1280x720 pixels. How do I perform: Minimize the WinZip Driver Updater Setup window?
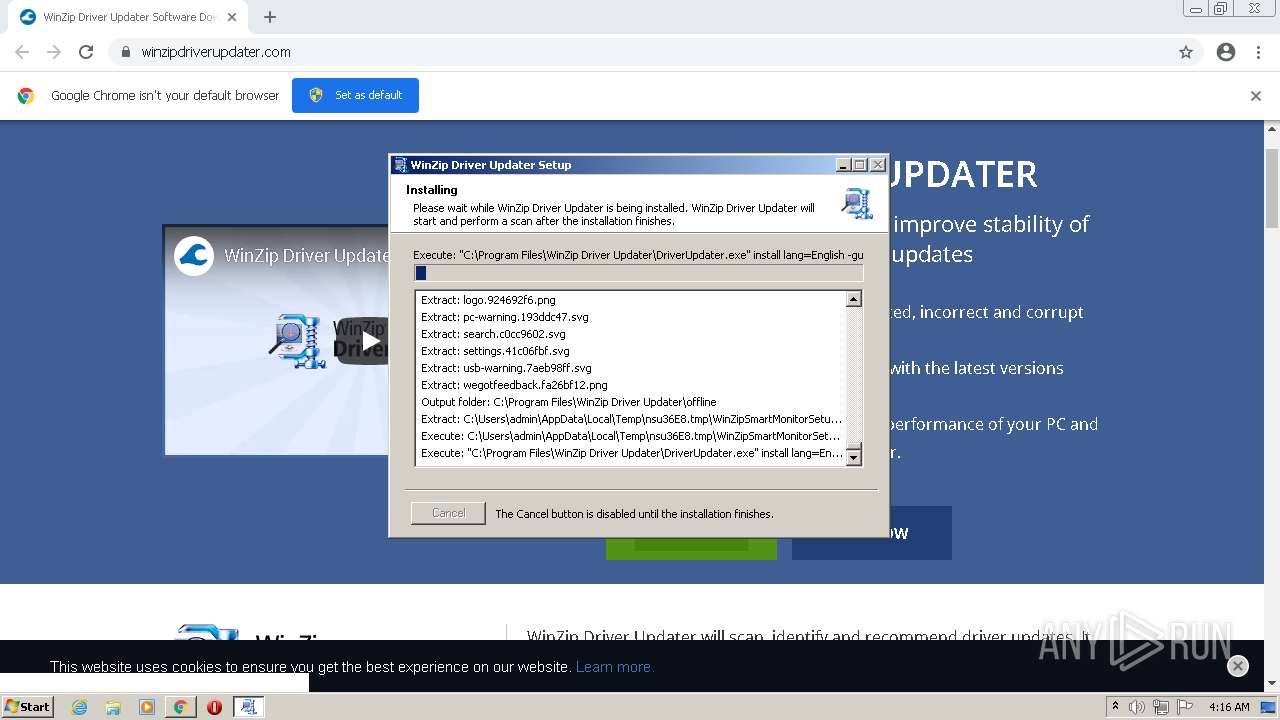coord(843,165)
